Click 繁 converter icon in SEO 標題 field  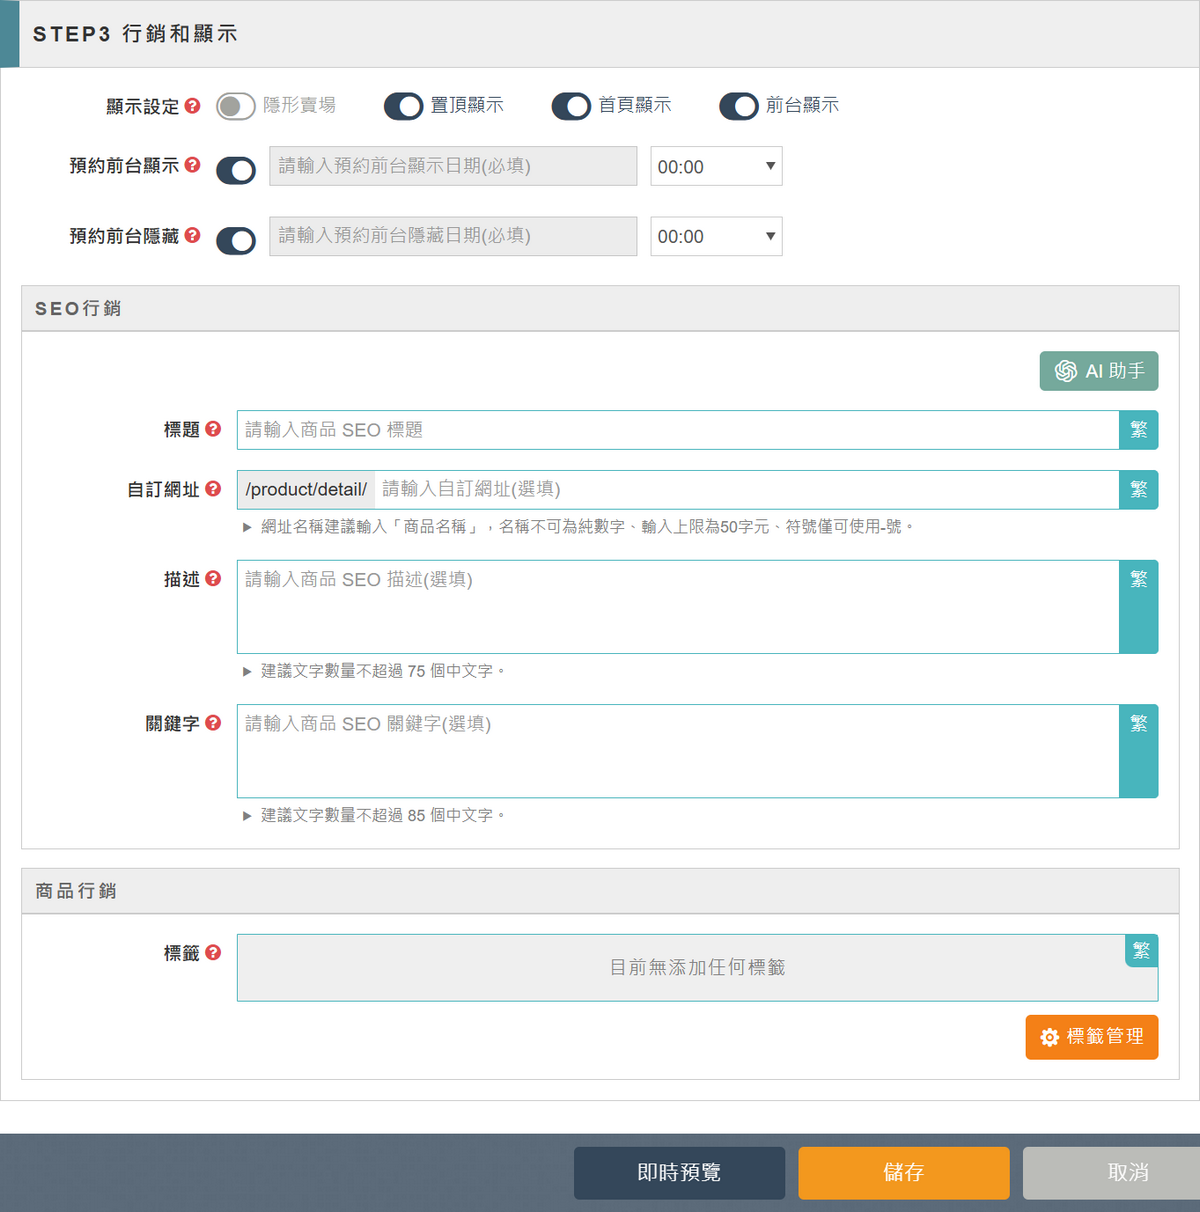tap(1138, 430)
